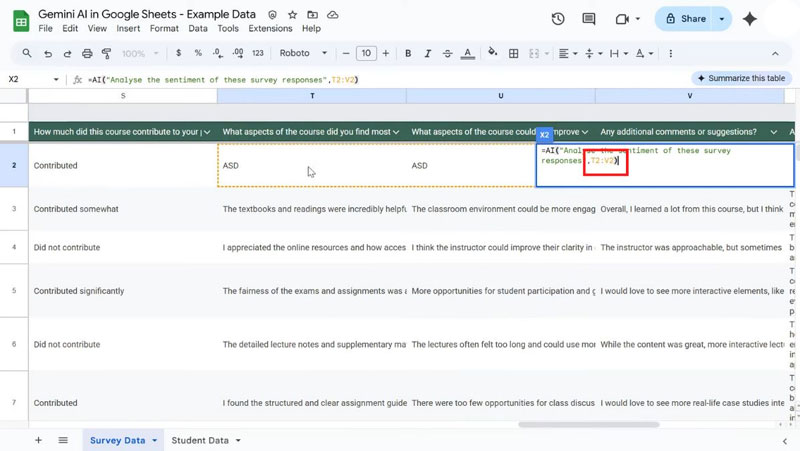Open the Roboto font dropdown
The image size is (800, 451).
[x=302, y=53]
